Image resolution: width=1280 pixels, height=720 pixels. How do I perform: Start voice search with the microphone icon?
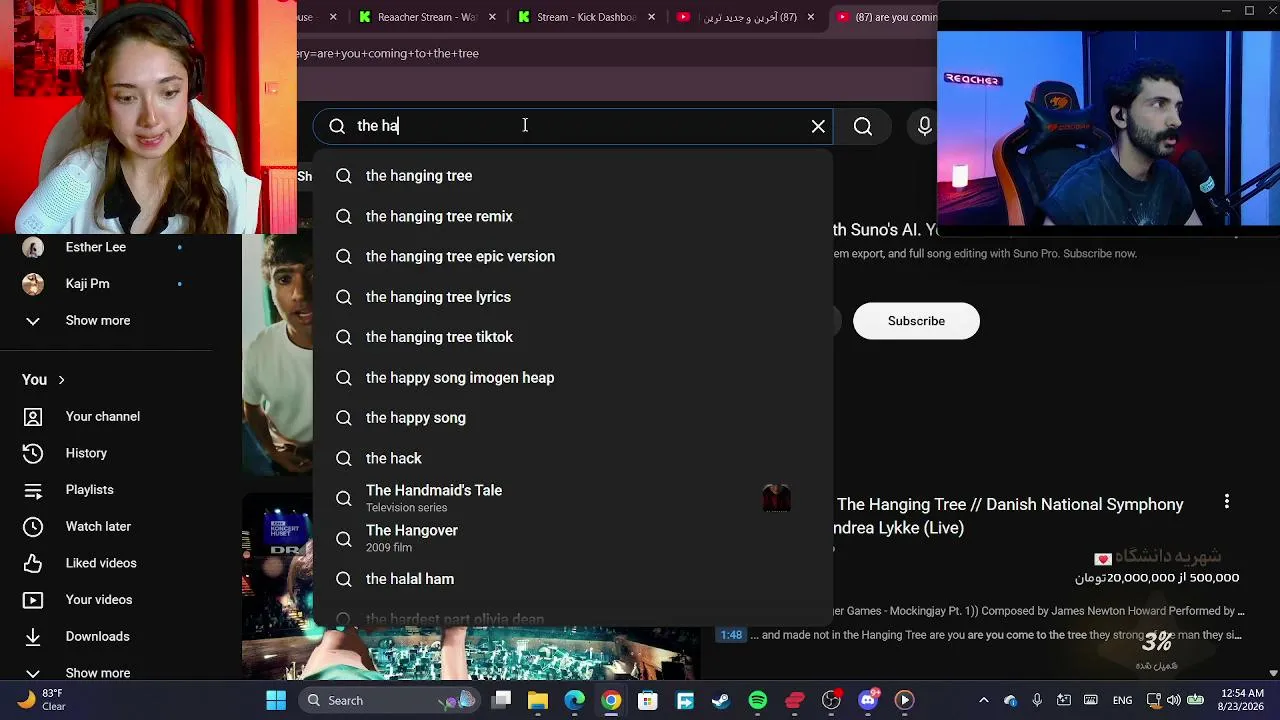click(x=925, y=126)
